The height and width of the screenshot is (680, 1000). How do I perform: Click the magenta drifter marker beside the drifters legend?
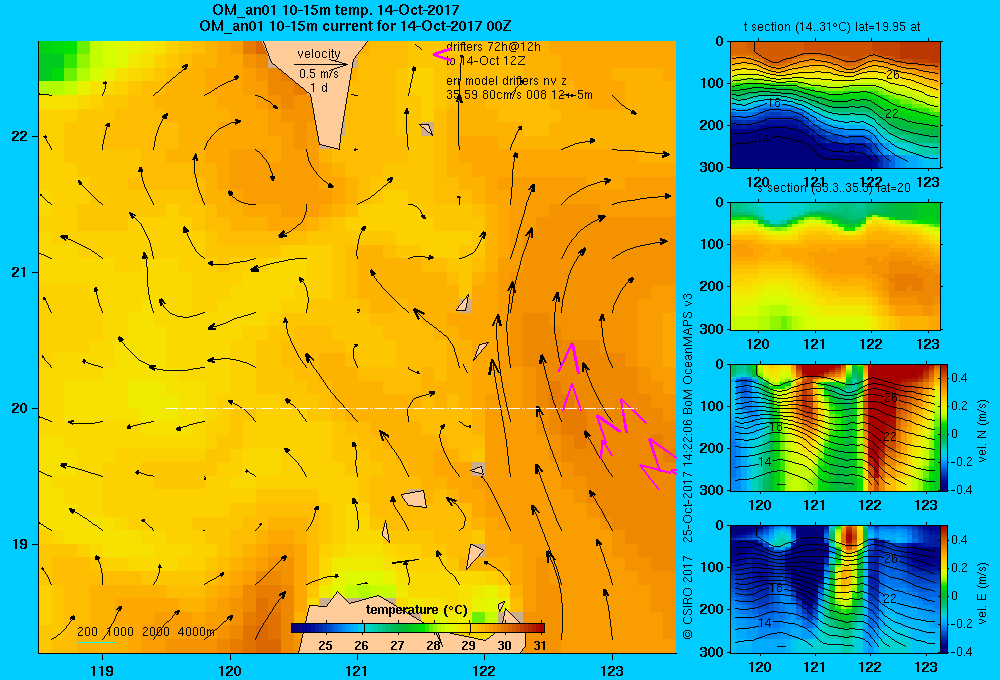pyautogui.click(x=442, y=55)
